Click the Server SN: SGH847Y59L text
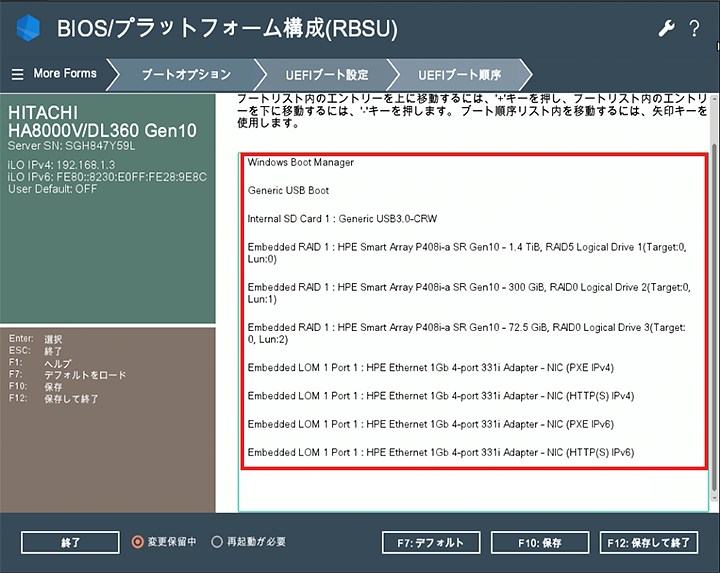Viewport: 720px width, 573px height. [x=71, y=146]
